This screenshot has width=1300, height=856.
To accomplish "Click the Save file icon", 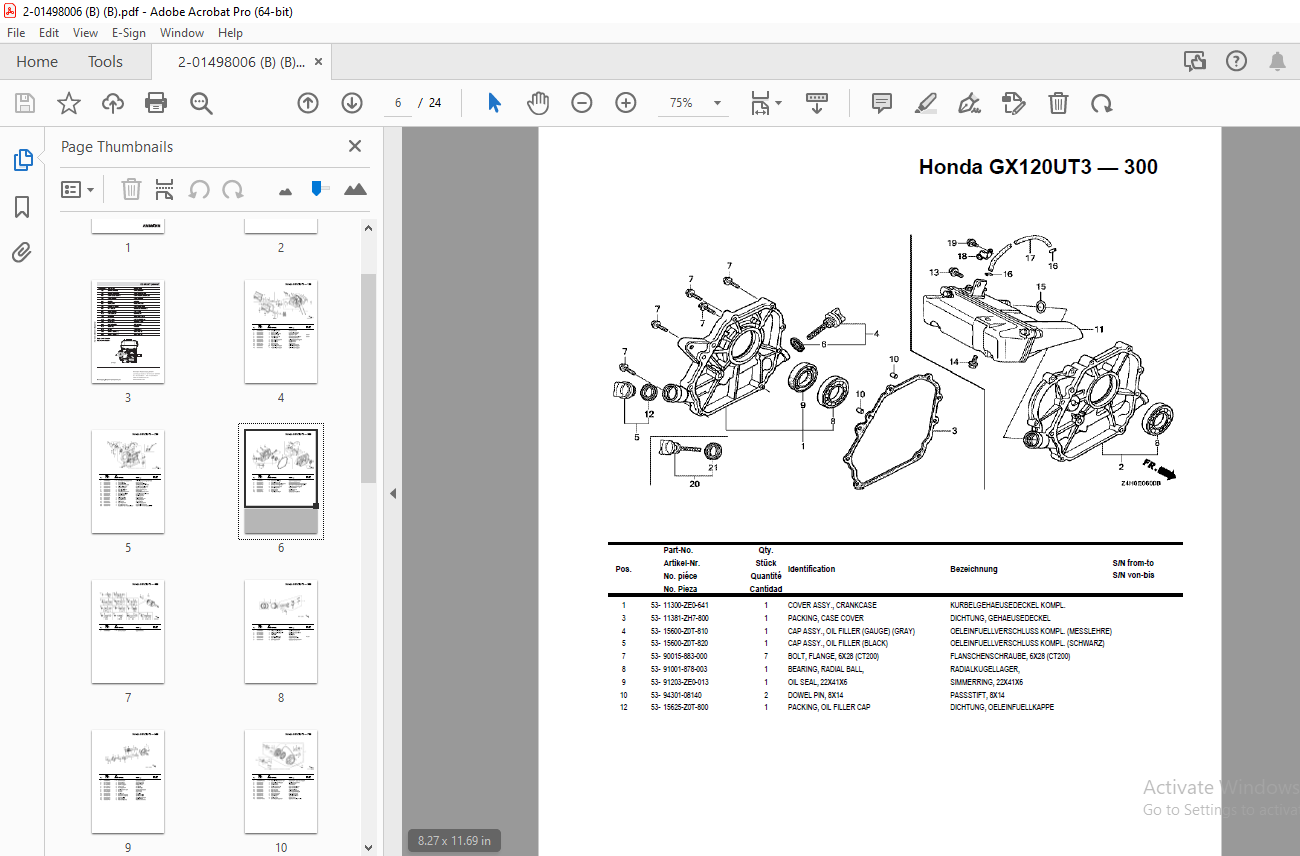I will pos(25,103).
